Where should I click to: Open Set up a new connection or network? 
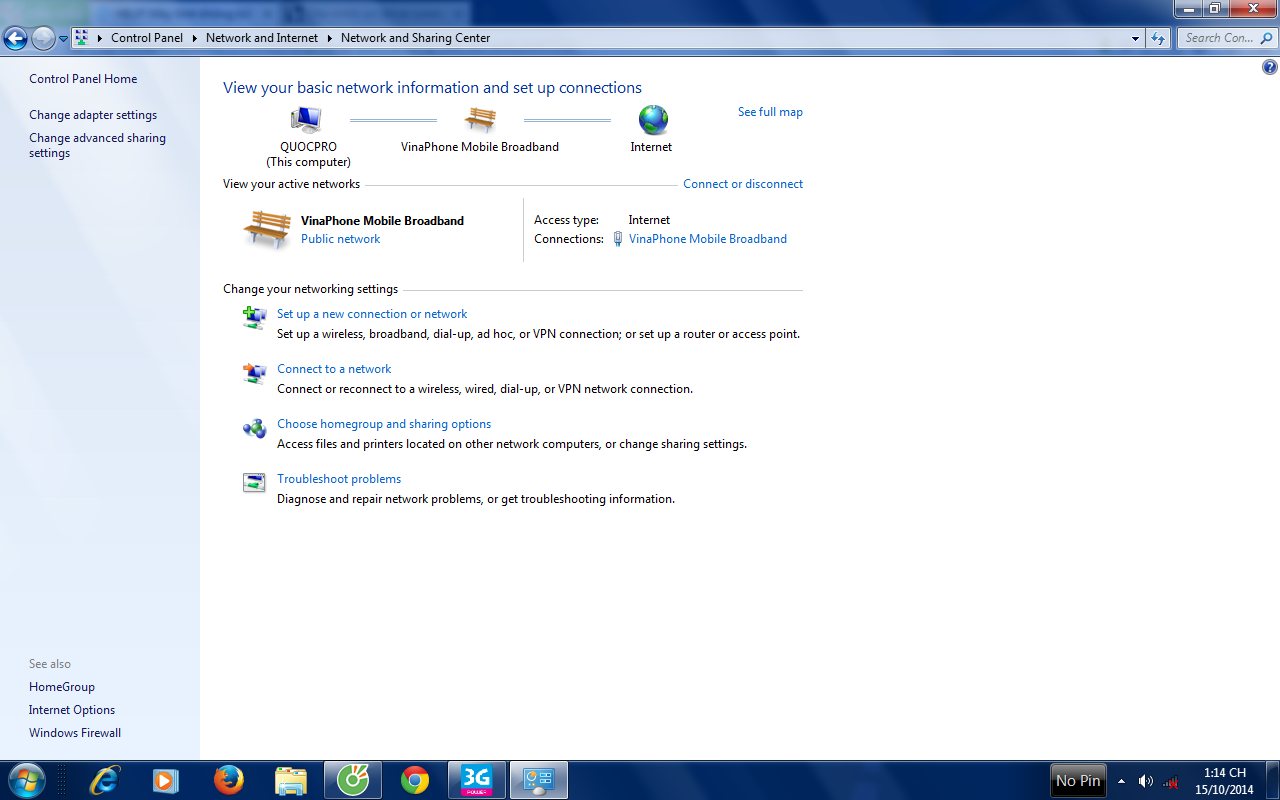[x=372, y=314]
